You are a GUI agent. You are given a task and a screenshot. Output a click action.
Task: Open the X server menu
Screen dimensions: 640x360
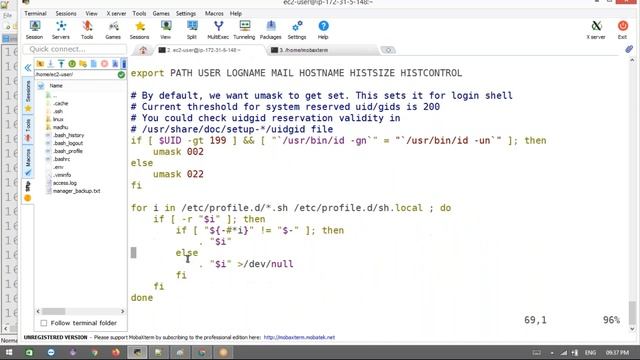[x=116, y=13]
